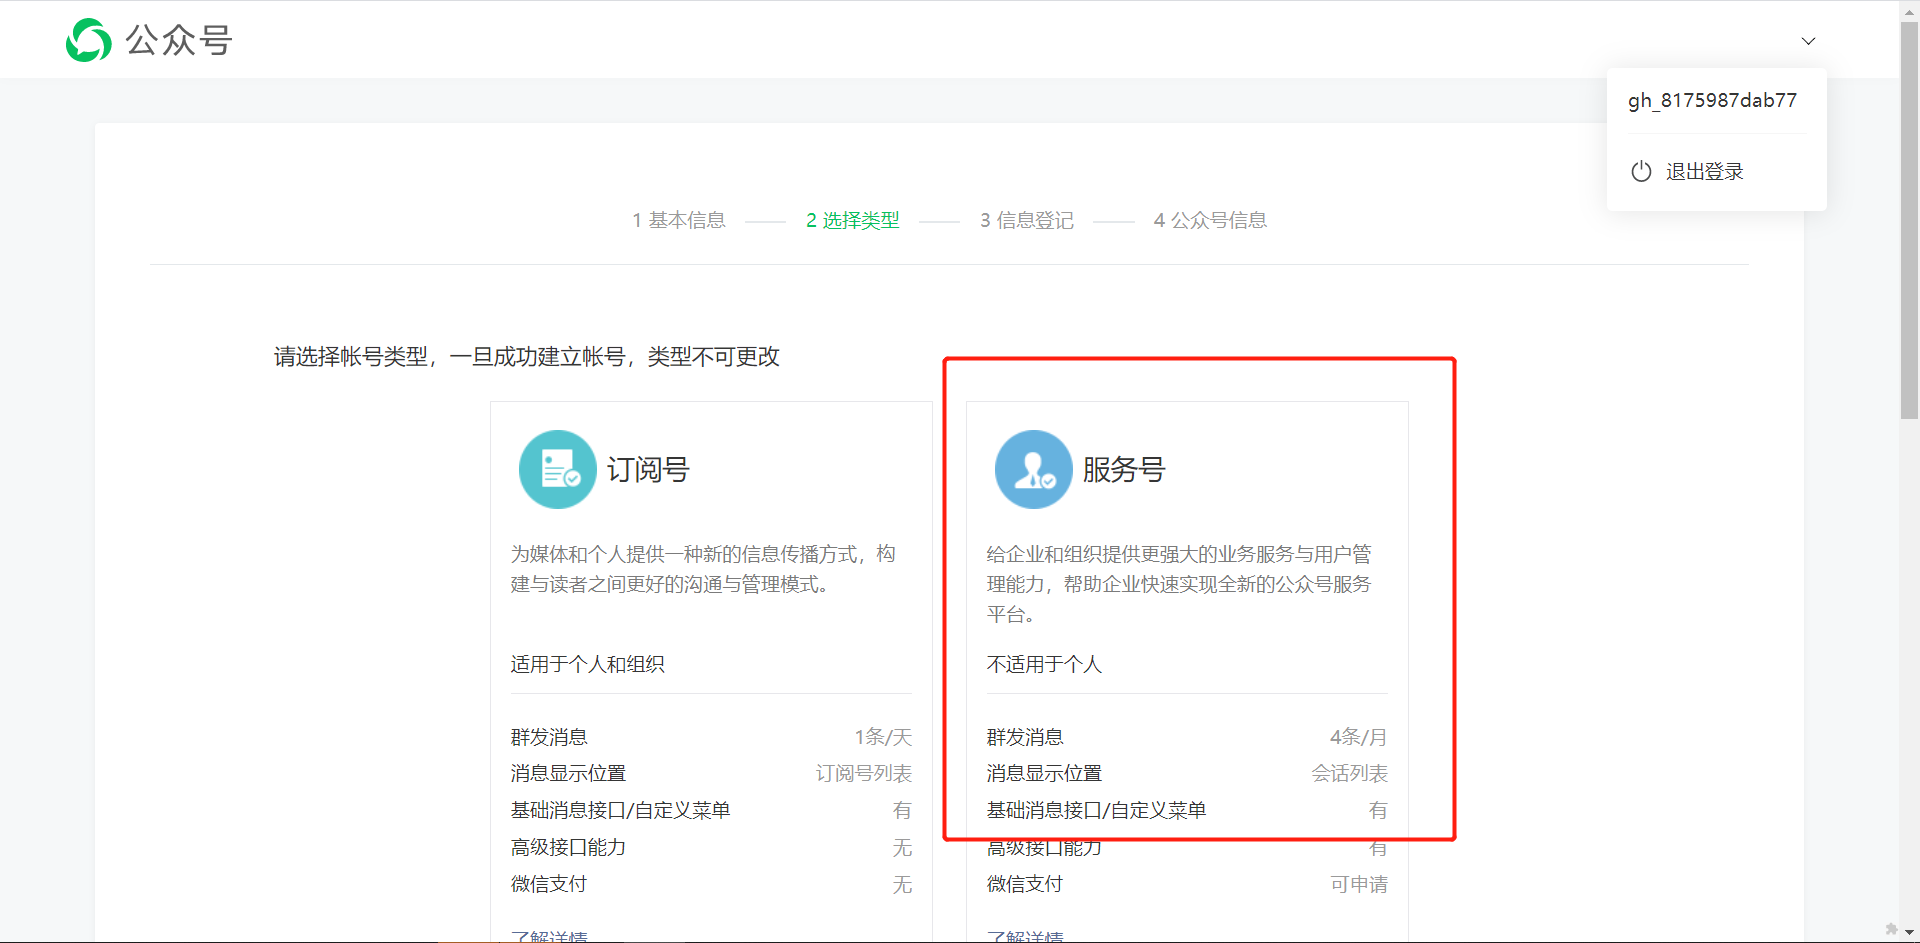The height and width of the screenshot is (943, 1920).
Task: Open step 3 信息登记
Action: coord(1027,220)
